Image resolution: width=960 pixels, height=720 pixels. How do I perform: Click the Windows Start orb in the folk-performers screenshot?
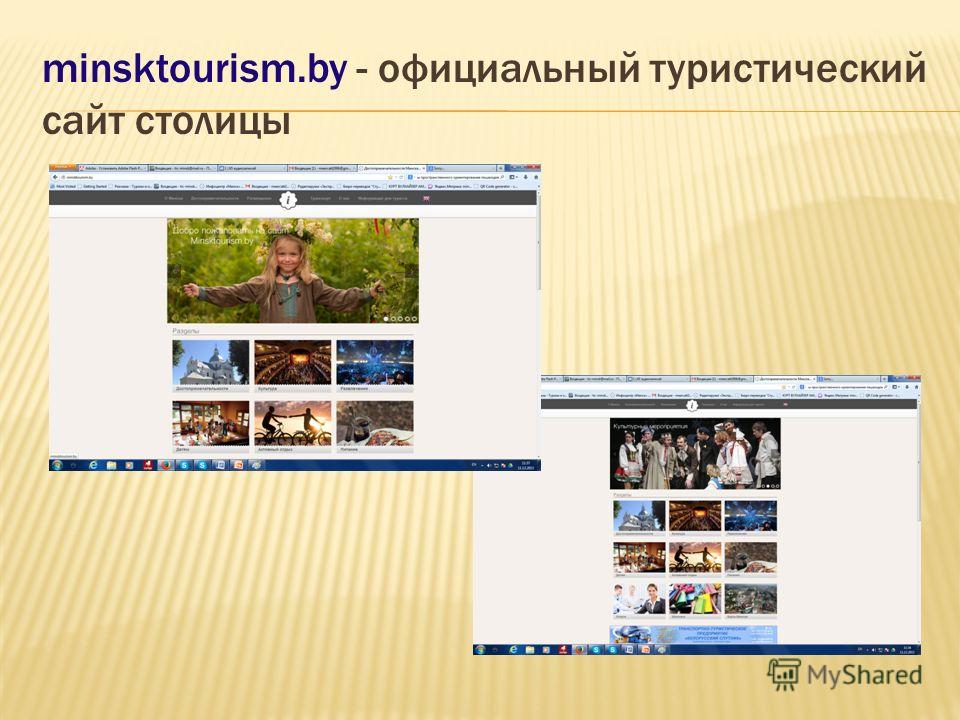(481, 650)
